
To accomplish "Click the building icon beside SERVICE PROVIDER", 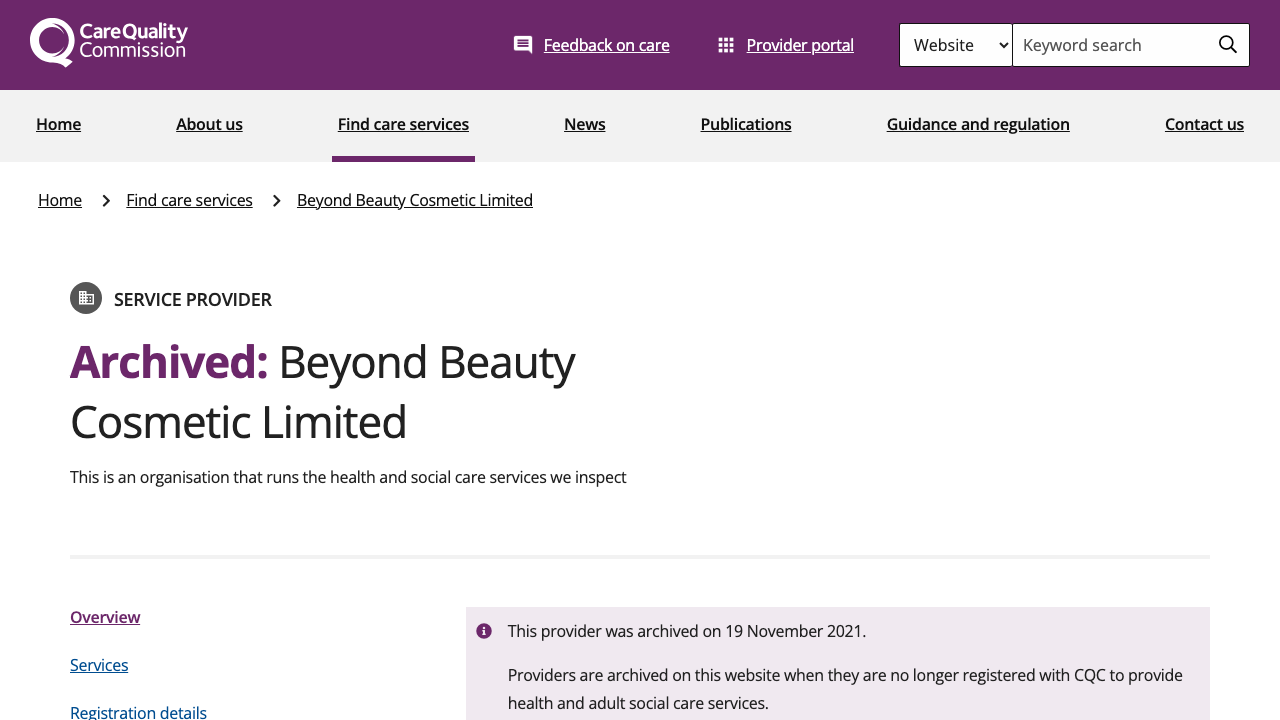I will tap(86, 298).
